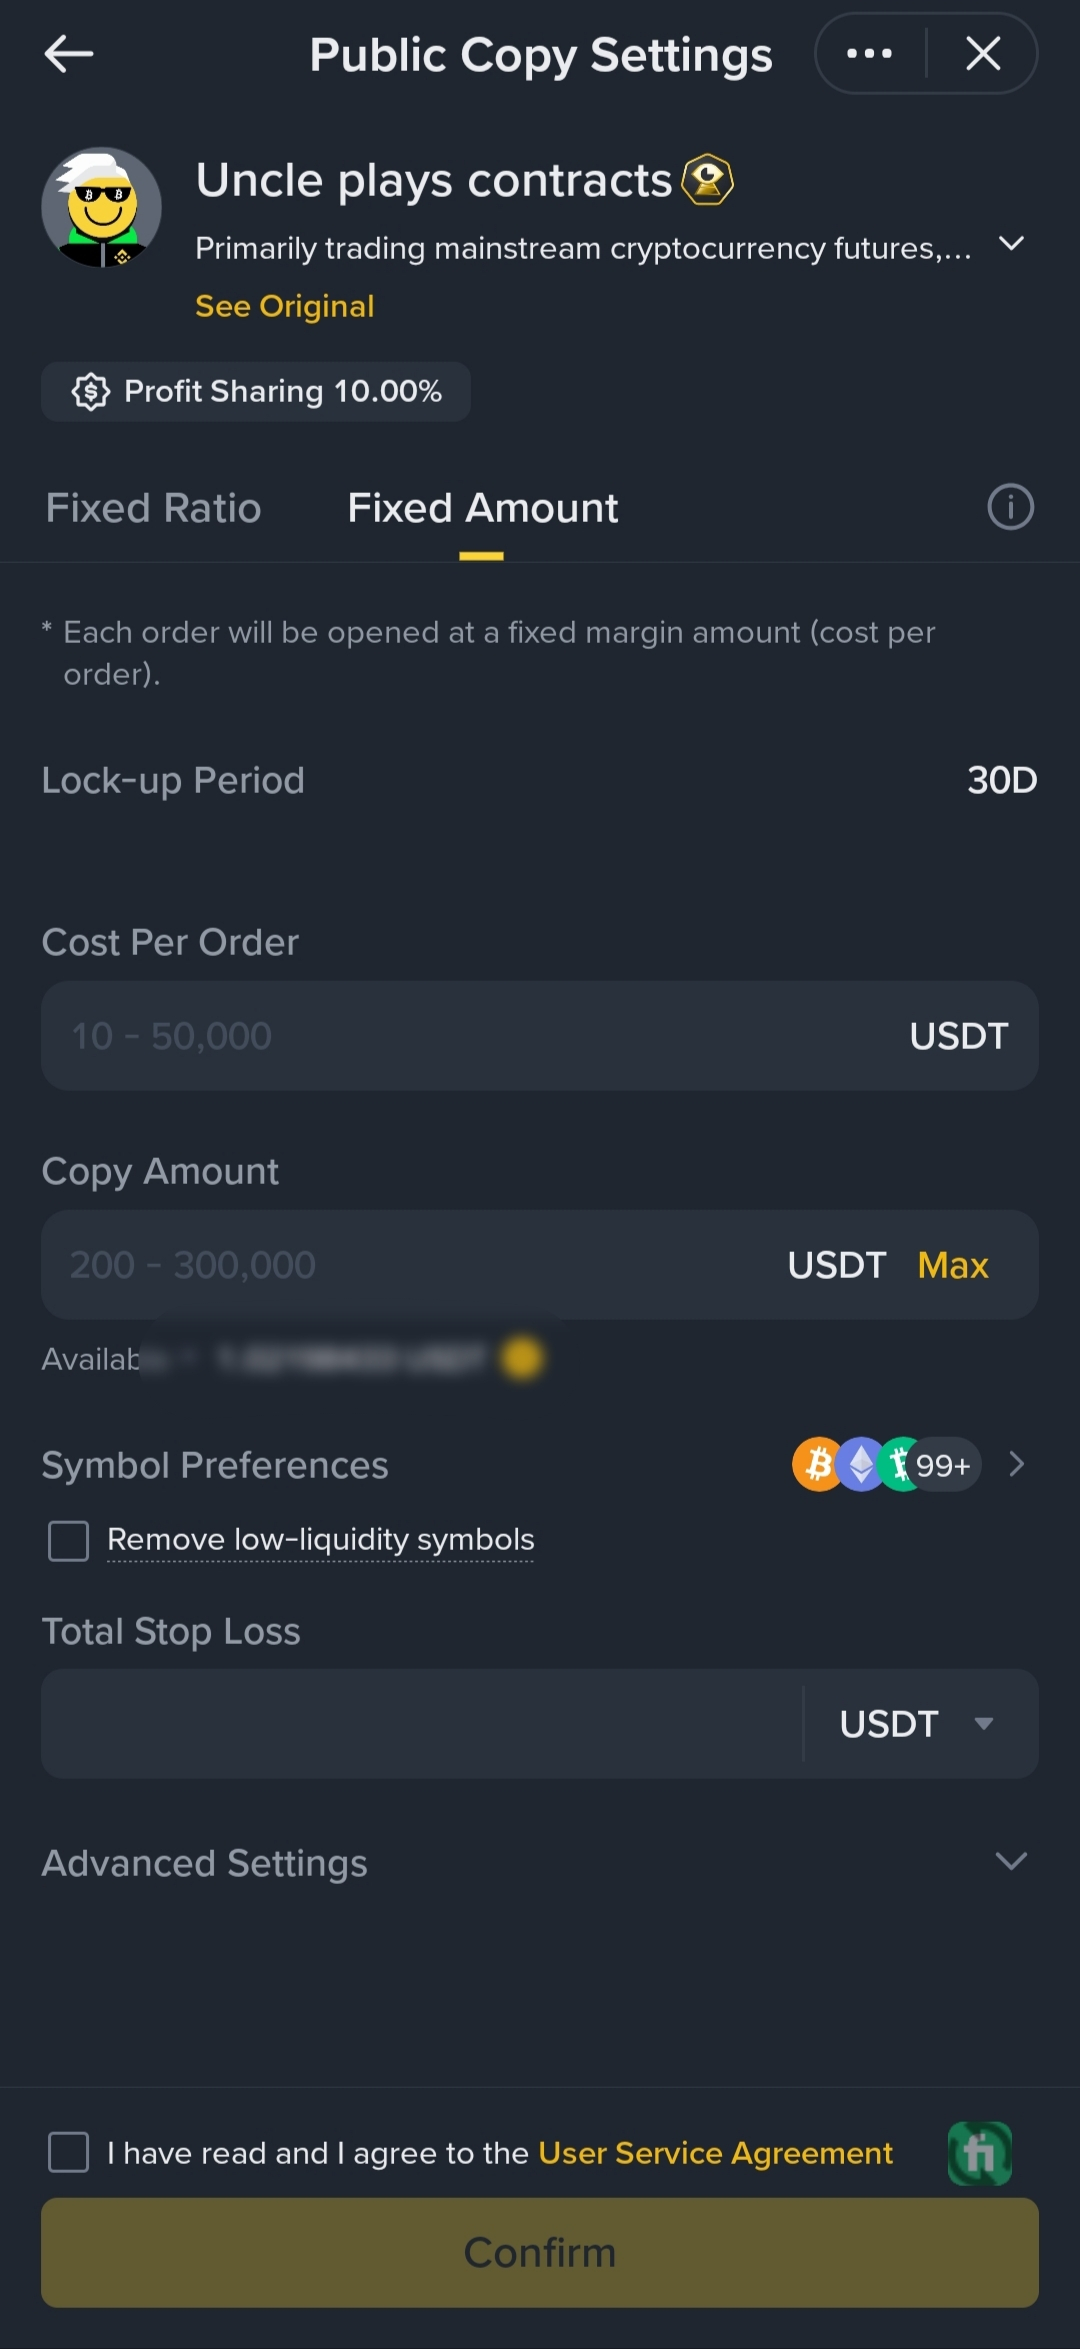Tap the gold trader badge icon
Viewport: 1080px width, 2349px height.
coord(707,180)
